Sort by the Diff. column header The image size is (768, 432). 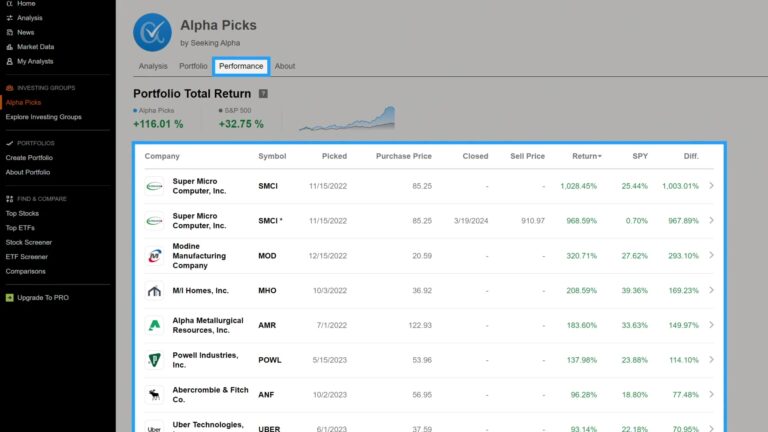691,156
